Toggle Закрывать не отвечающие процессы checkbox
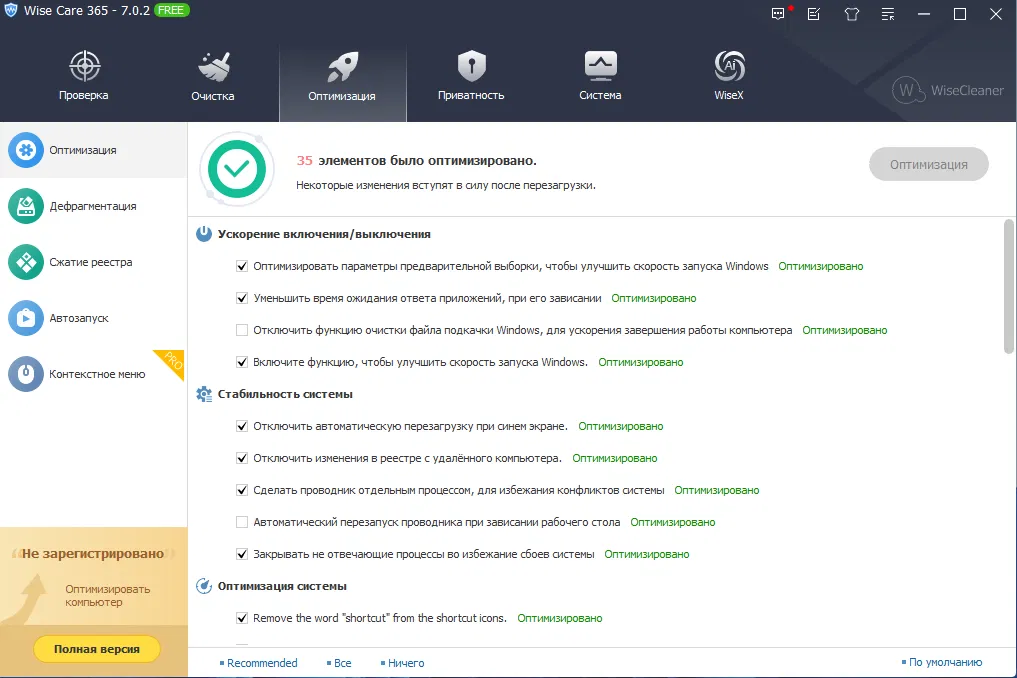 (x=242, y=554)
